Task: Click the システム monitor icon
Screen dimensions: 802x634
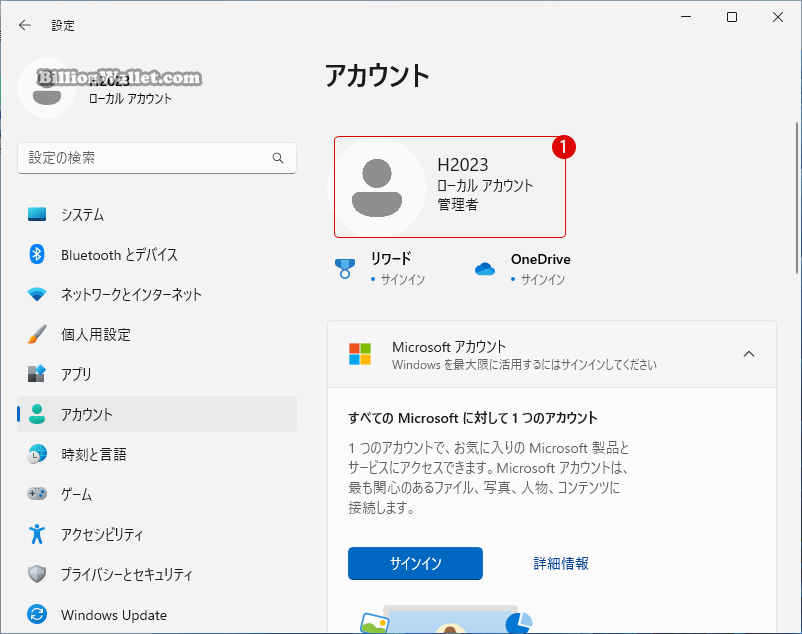Action: (37, 214)
